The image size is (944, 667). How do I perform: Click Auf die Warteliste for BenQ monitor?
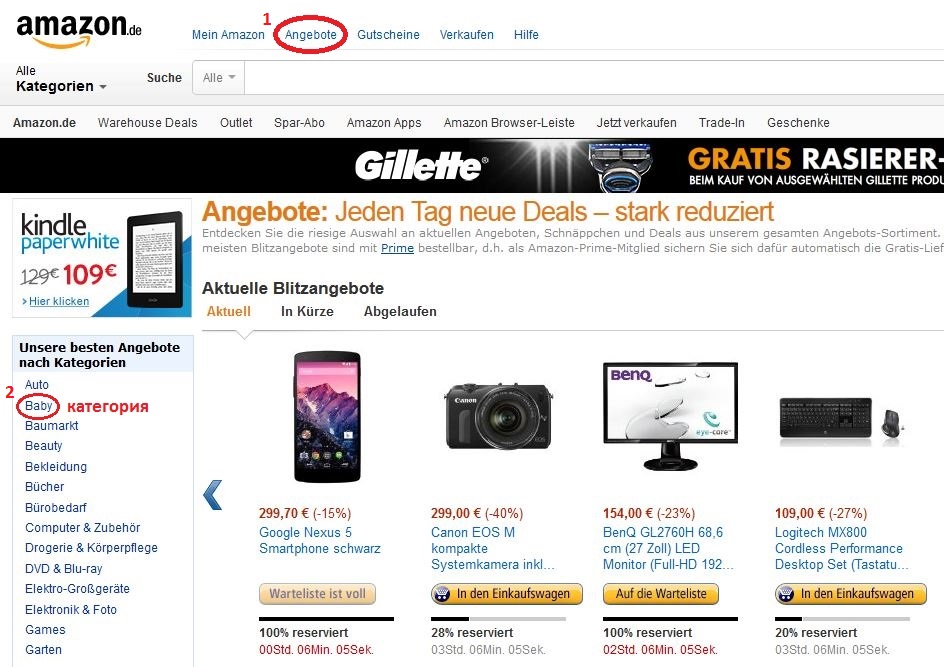coord(661,594)
